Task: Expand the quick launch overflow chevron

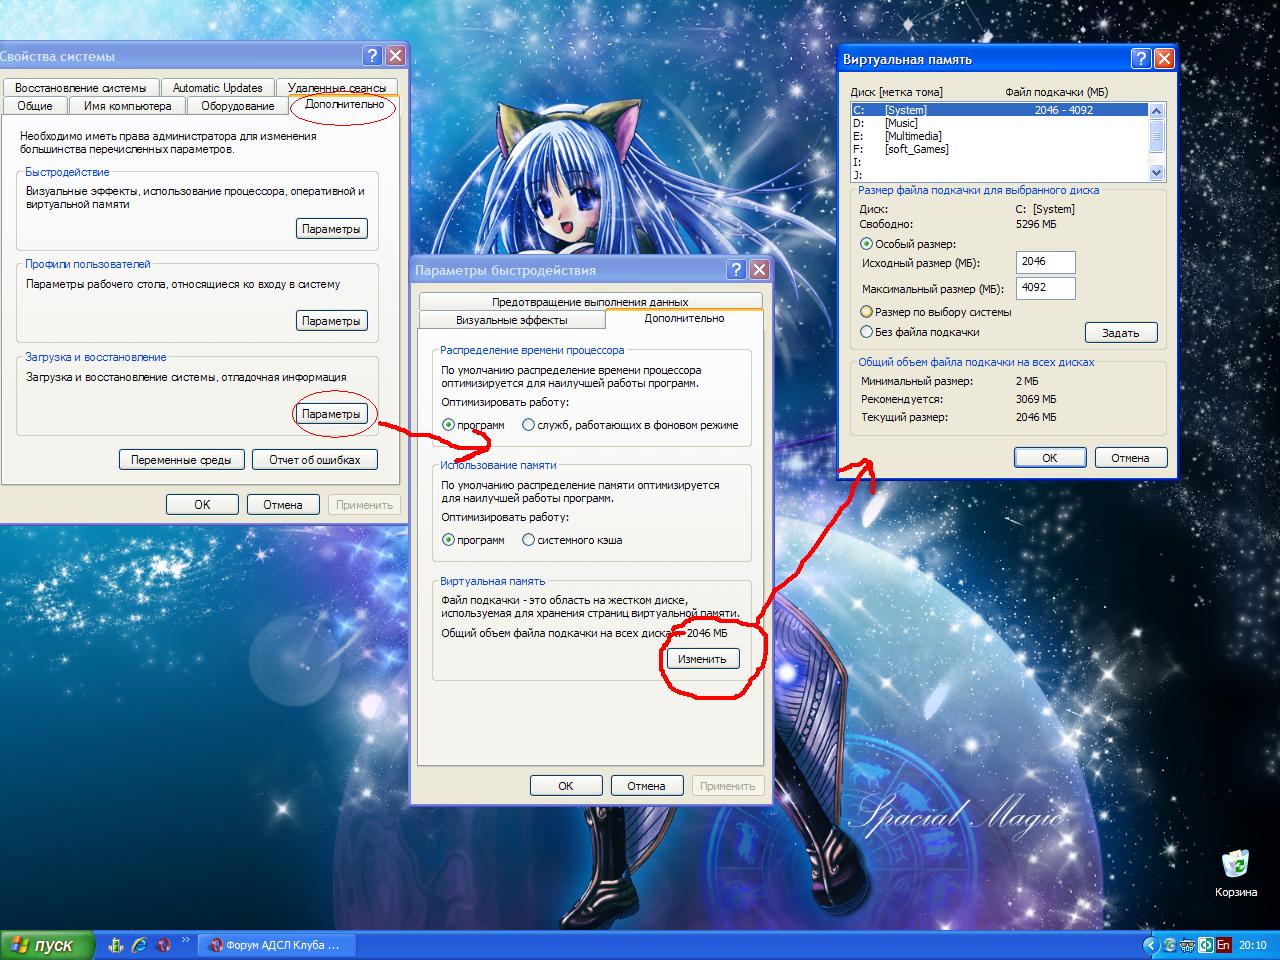Action: coord(185,939)
